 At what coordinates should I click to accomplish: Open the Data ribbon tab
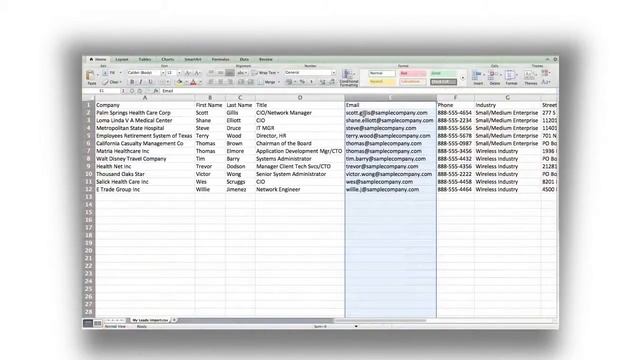point(244,59)
